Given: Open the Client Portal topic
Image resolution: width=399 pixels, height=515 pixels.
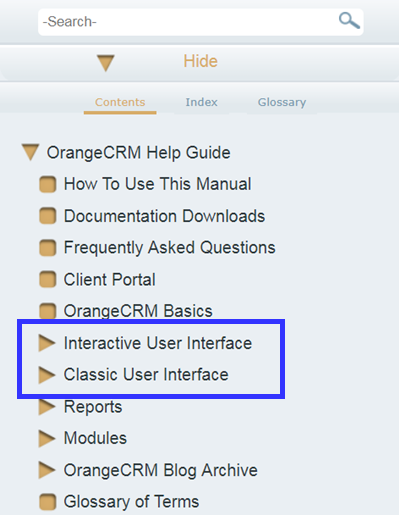Looking at the screenshot, I should (109, 279).
